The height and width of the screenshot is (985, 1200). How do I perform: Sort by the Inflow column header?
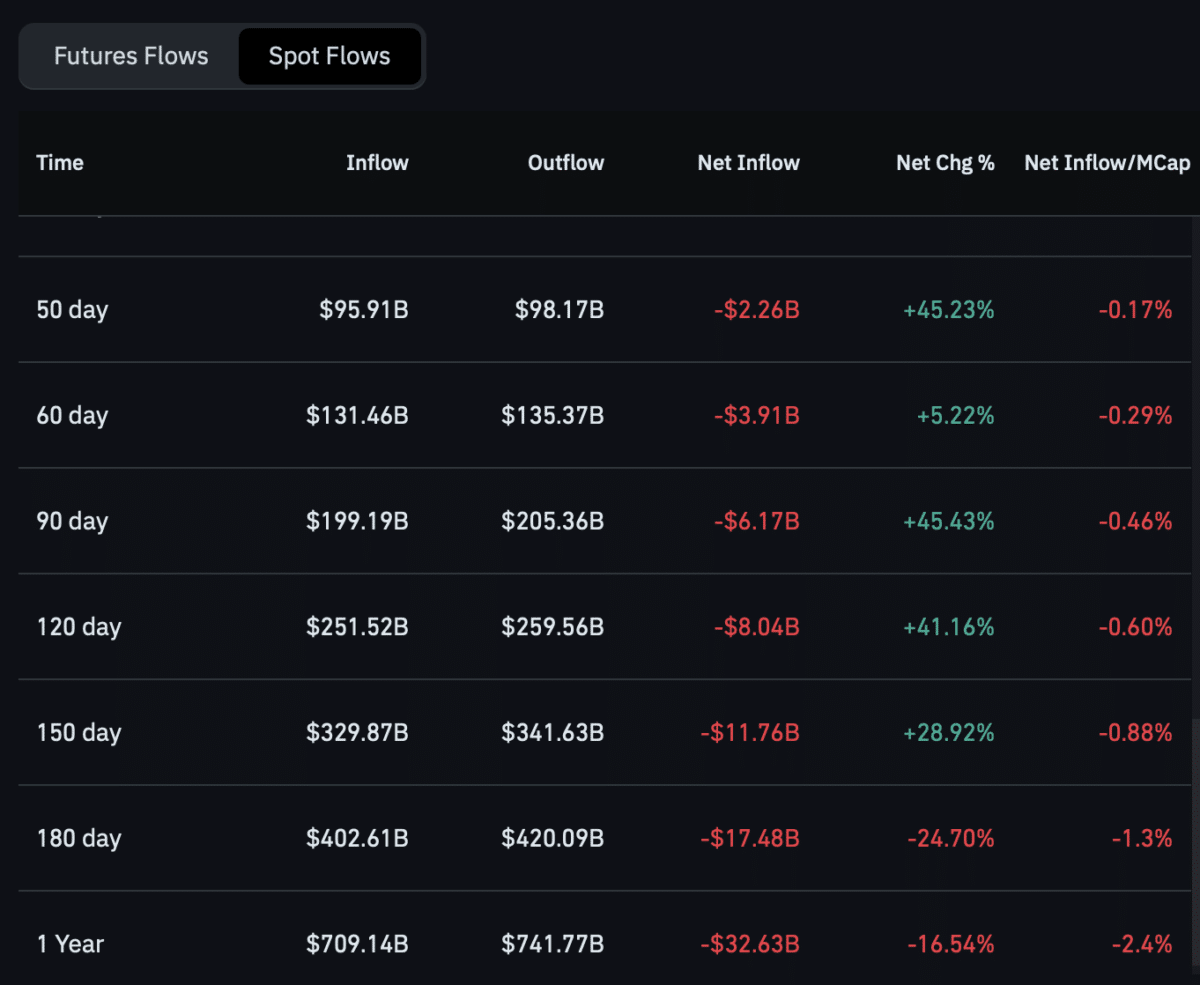[377, 163]
